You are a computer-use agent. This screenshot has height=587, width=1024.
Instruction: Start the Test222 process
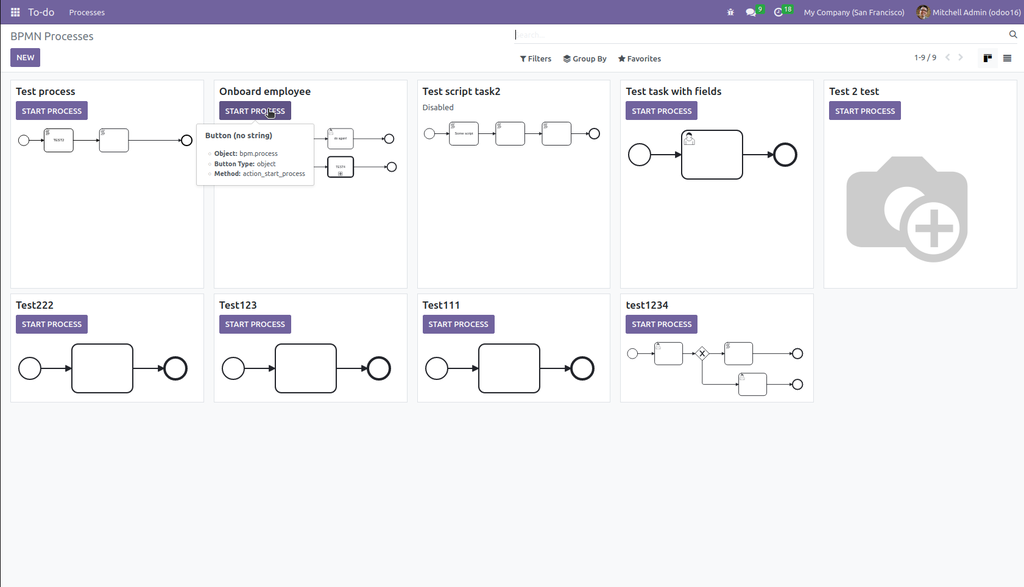point(52,325)
